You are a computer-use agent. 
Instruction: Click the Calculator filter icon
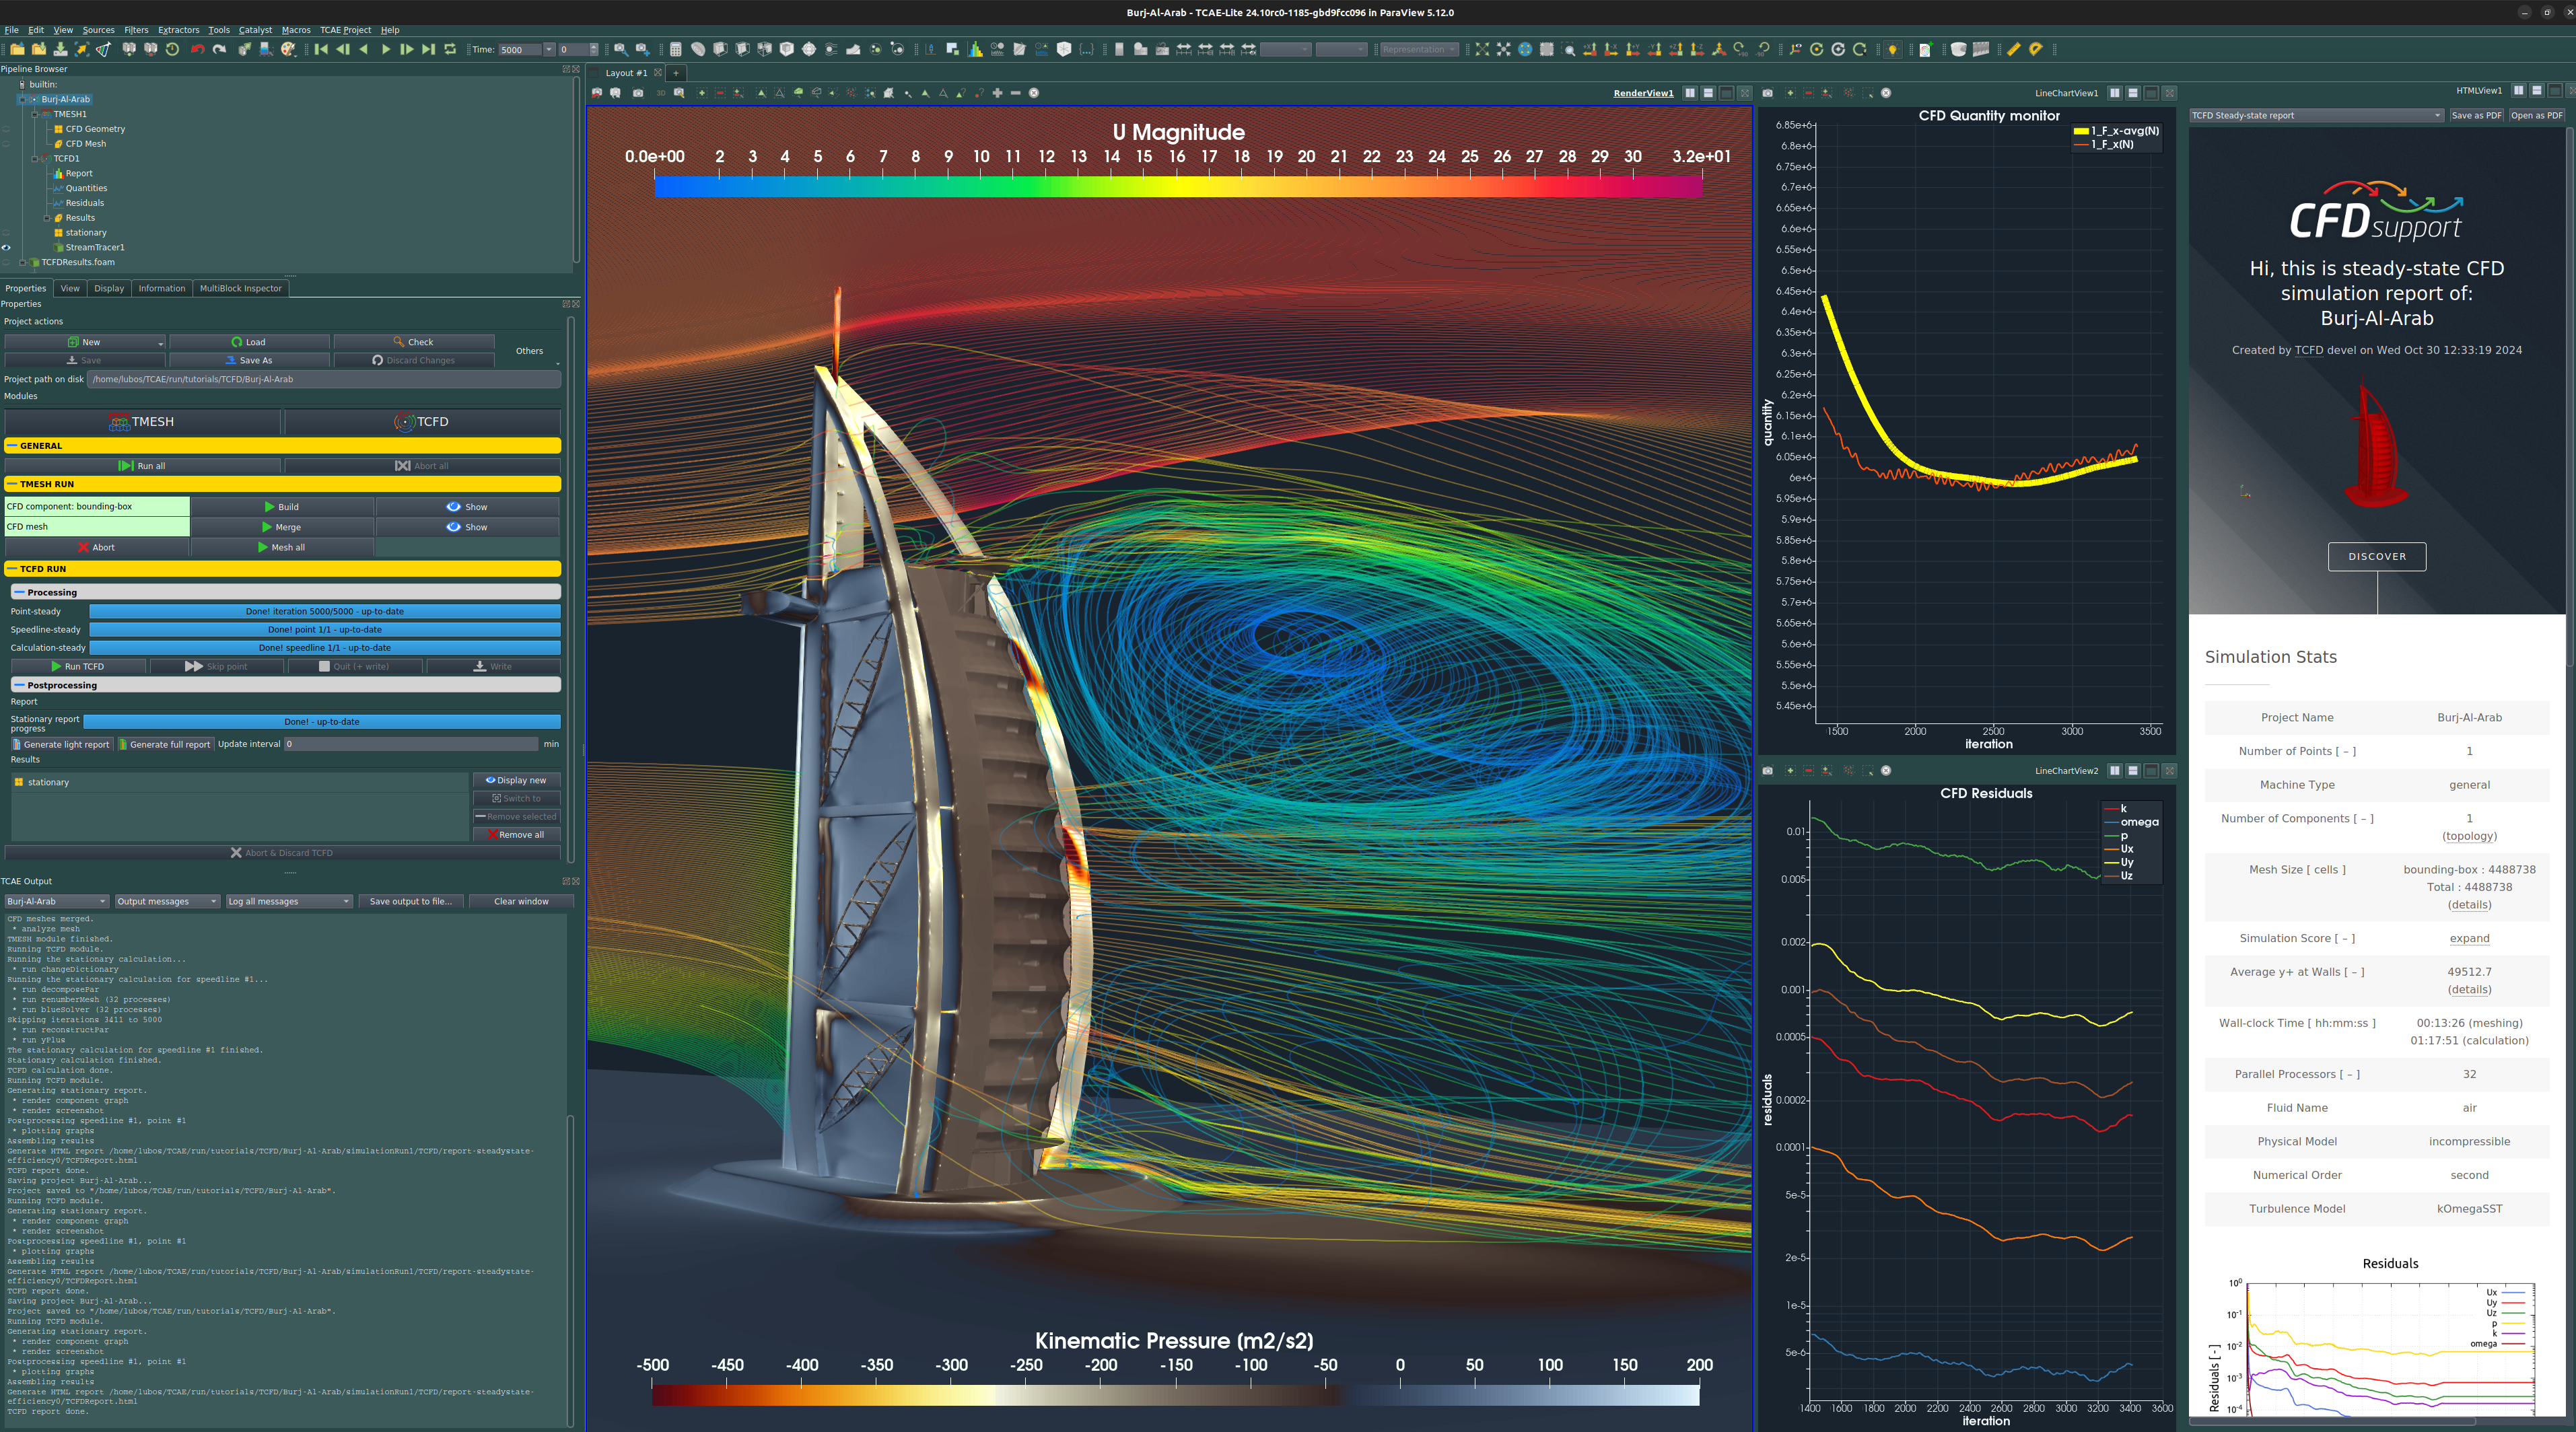point(676,49)
